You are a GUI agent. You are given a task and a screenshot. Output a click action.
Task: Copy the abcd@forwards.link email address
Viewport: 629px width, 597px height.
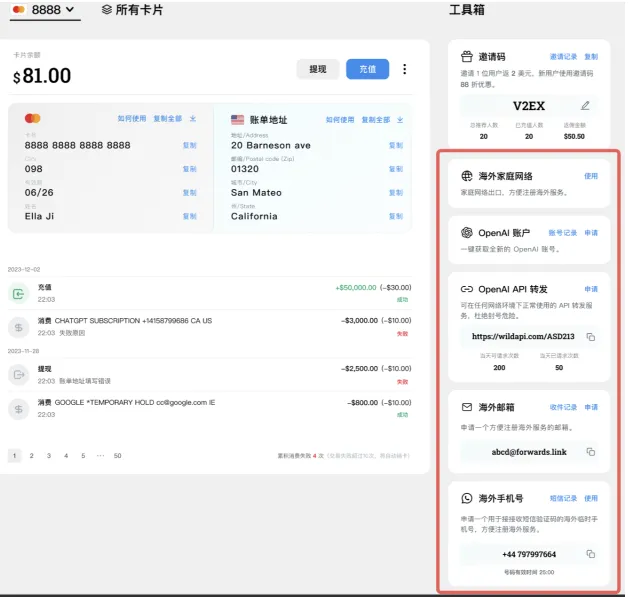coord(590,451)
